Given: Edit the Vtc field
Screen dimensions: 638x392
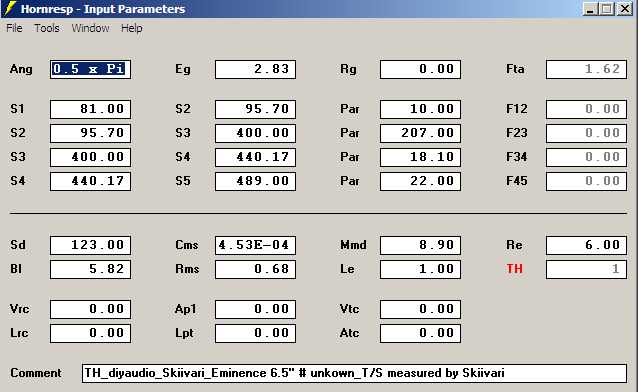Looking at the screenshot, I should (x=420, y=309).
